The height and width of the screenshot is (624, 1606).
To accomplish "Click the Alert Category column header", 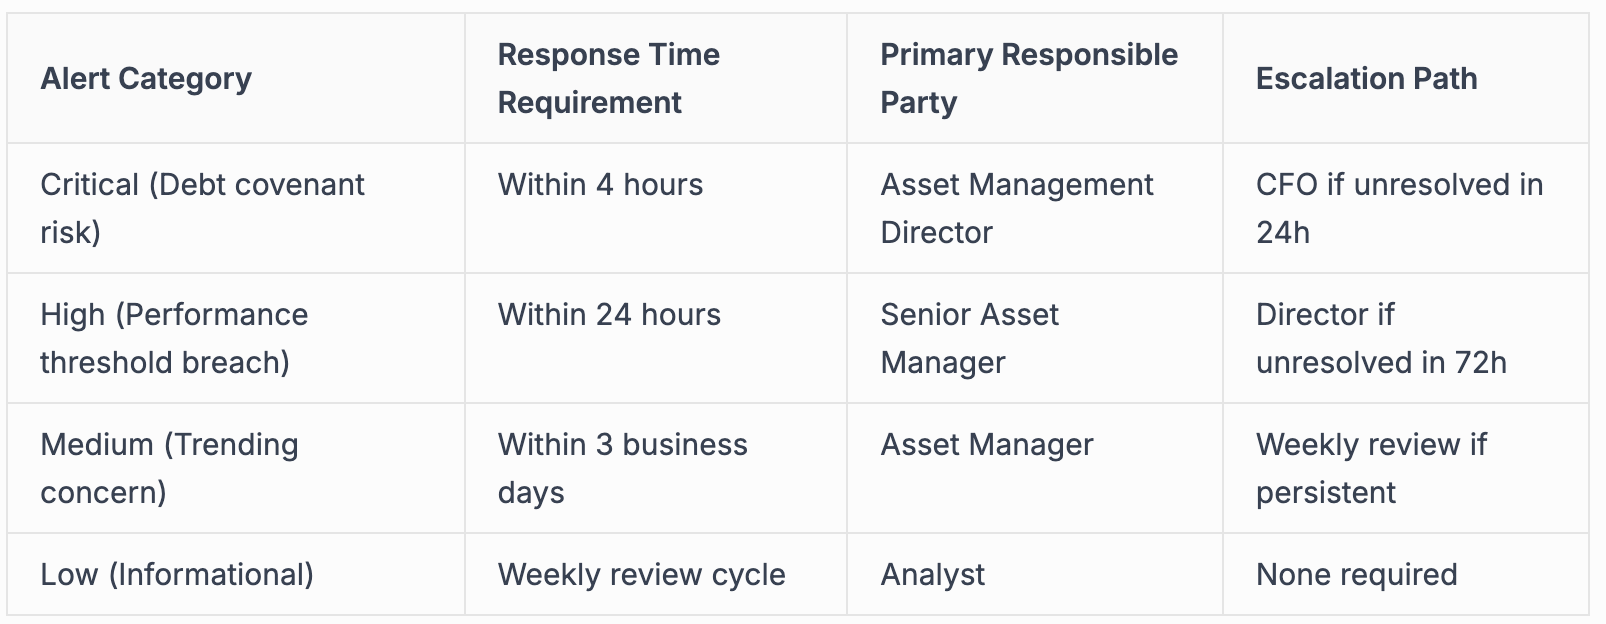I will tap(146, 78).
